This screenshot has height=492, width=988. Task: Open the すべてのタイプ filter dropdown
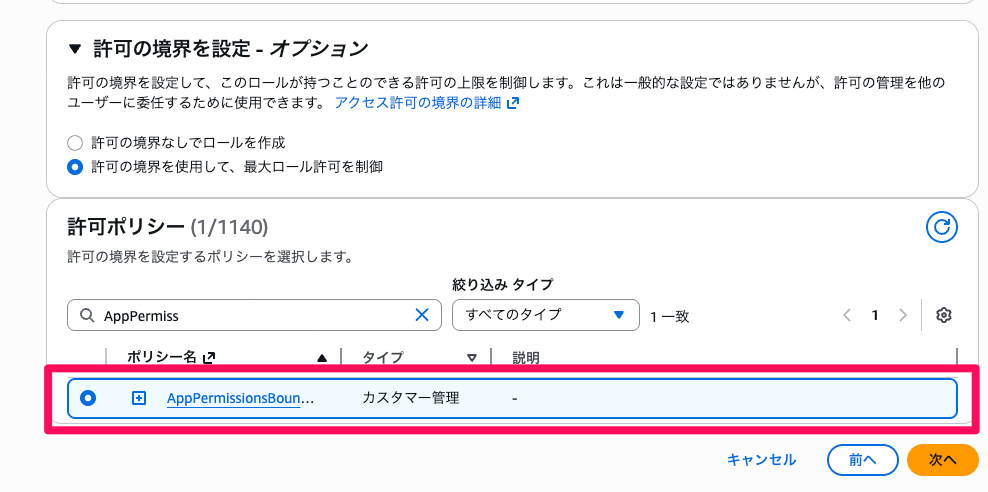[545, 315]
